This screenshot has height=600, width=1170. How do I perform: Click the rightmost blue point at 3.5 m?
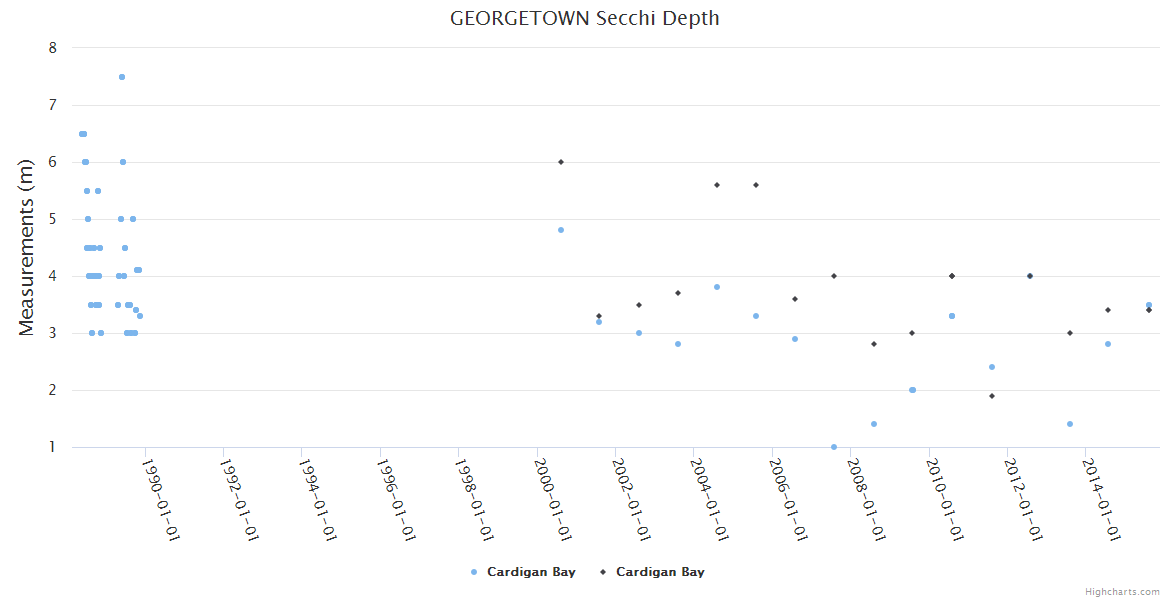[1149, 305]
